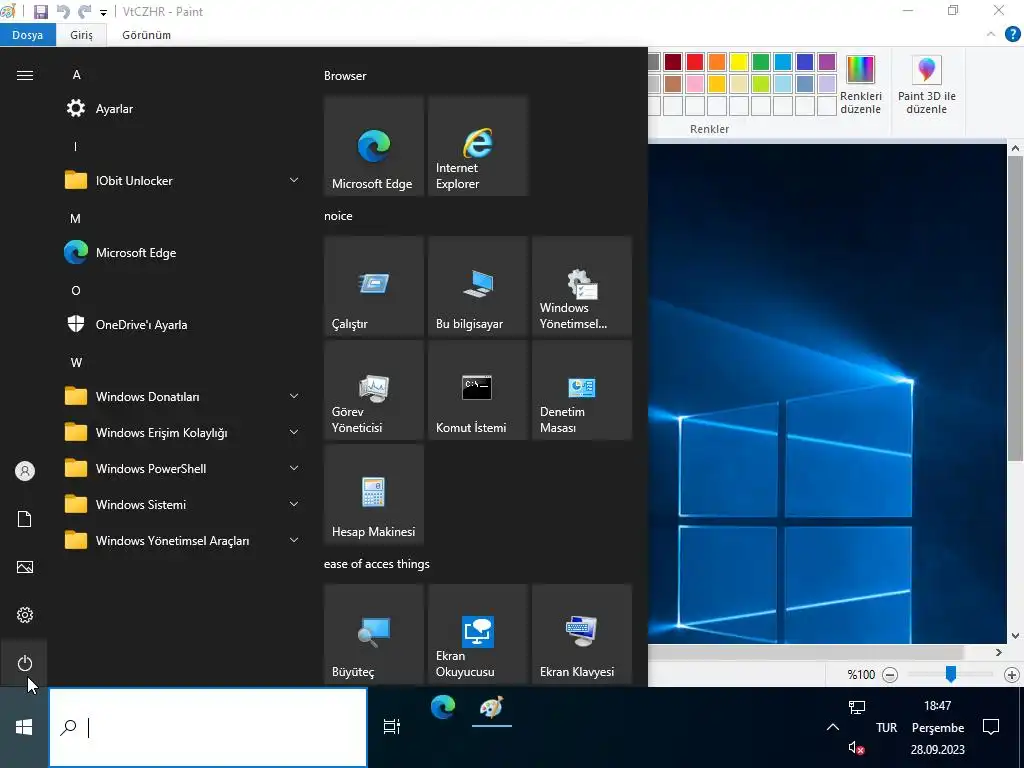The height and width of the screenshot is (768, 1024).
Task: Open the Internet Explorer tile
Action: click(477, 146)
